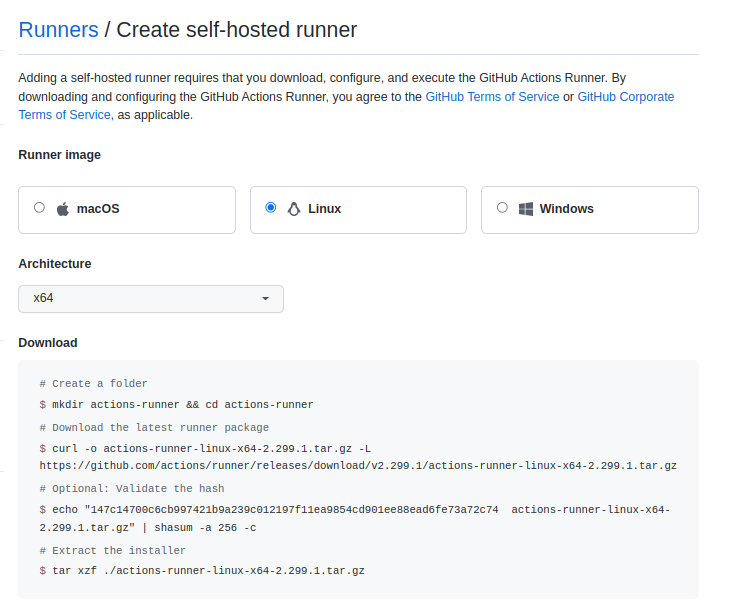The height and width of the screenshot is (604, 729).
Task: Open the Runners breadcrumb link
Action: coord(58,30)
